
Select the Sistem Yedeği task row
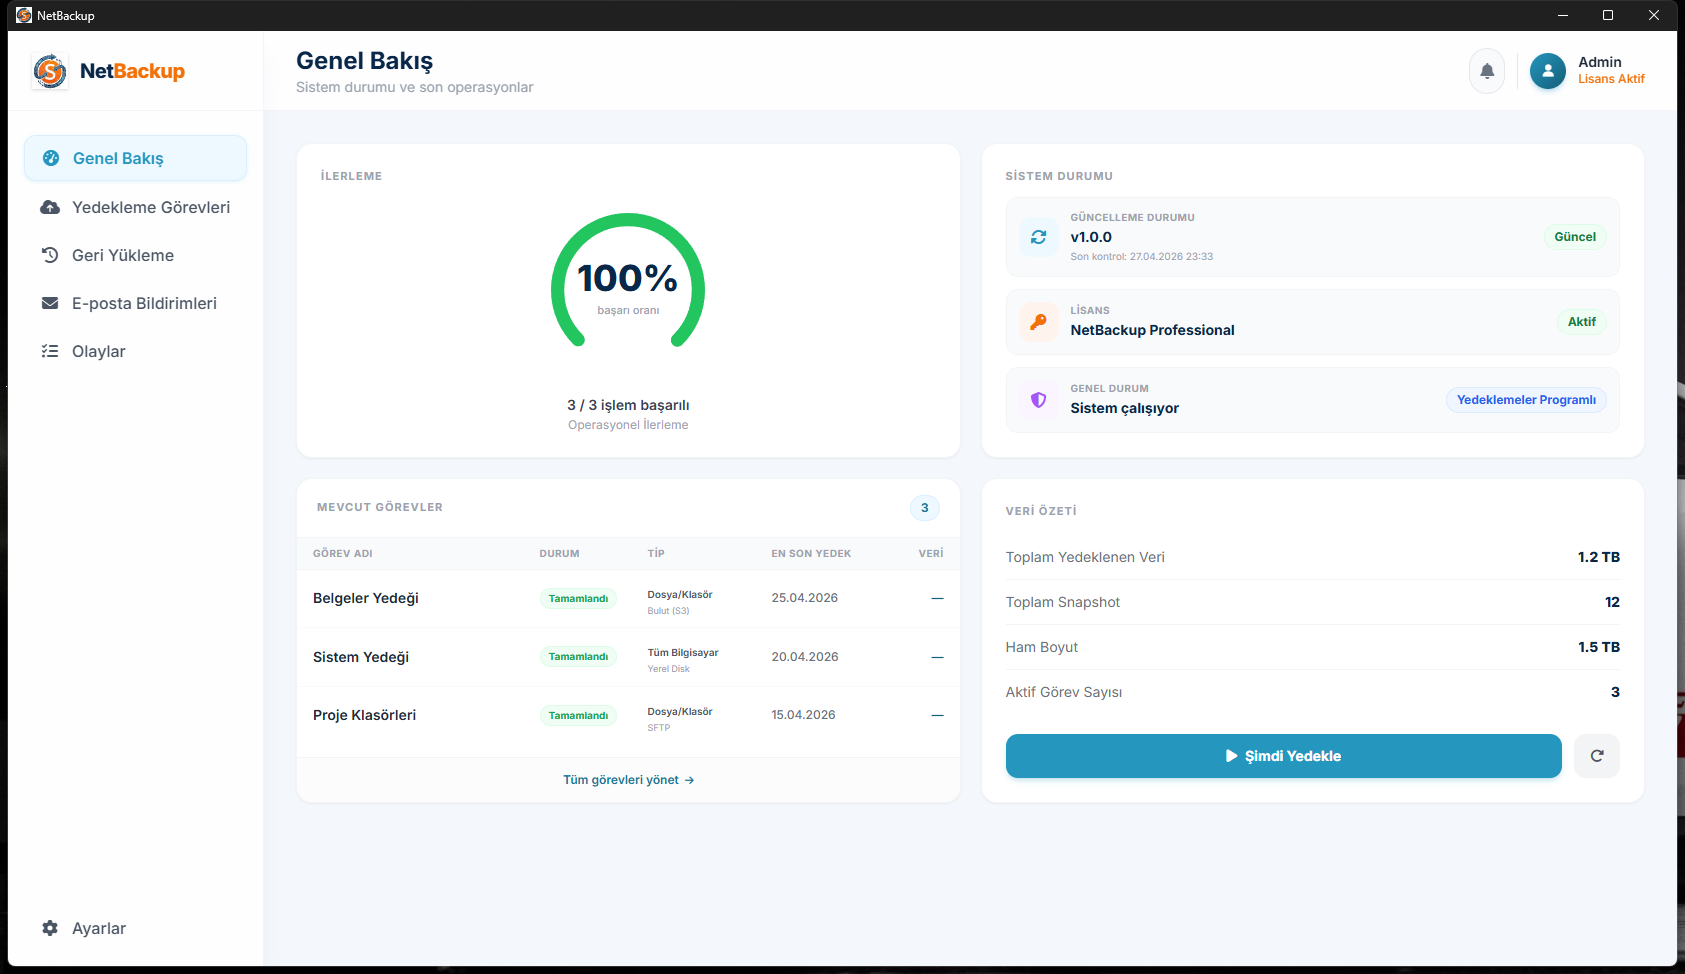tap(361, 657)
